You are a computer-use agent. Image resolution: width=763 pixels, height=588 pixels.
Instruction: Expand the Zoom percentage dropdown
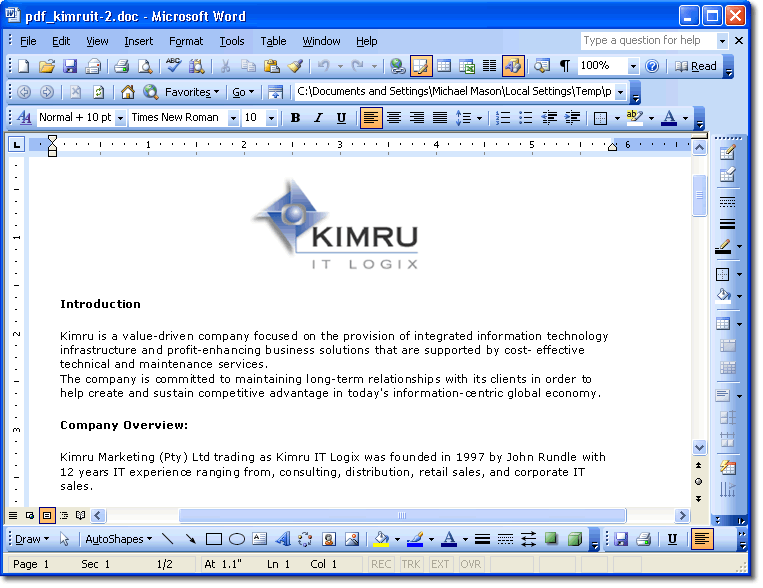[633, 66]
